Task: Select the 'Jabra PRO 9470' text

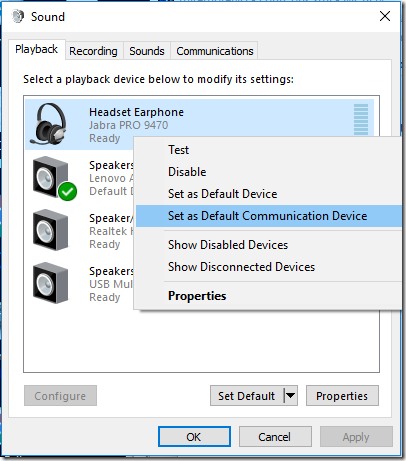Action: coord(128,125)
